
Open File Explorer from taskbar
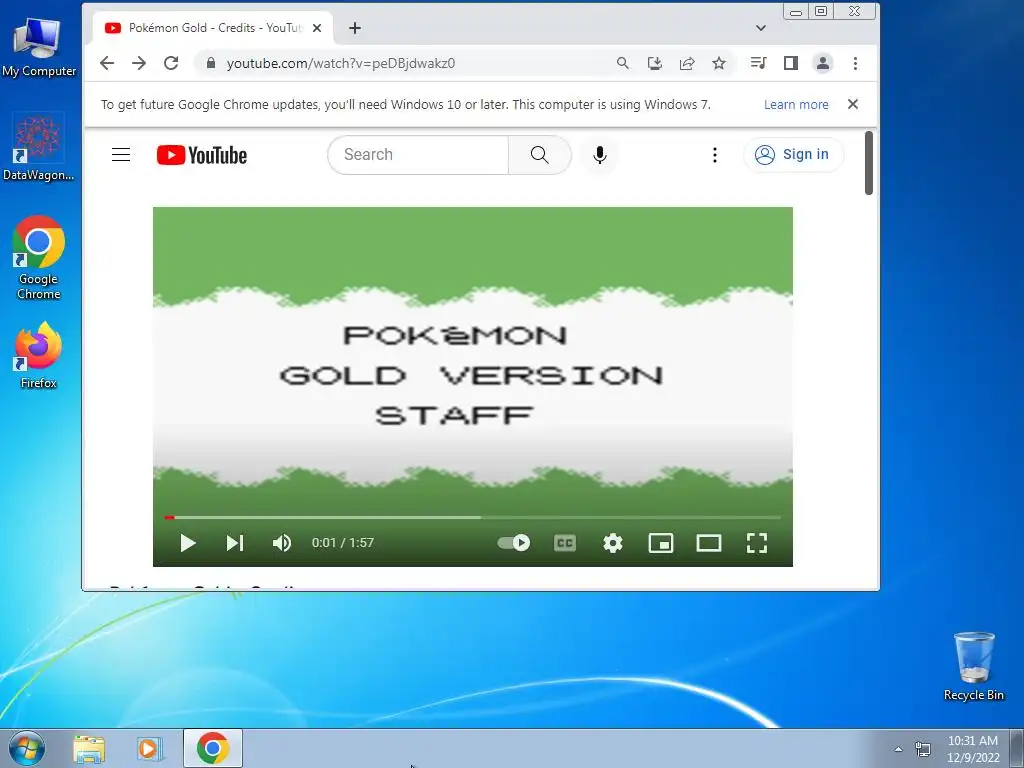pos(89,748)
